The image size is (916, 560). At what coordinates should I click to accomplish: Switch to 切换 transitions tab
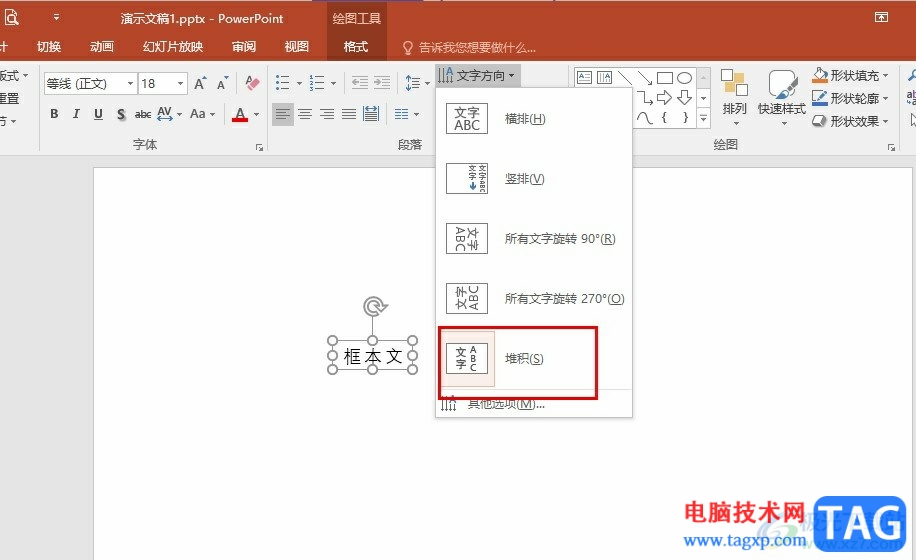(x=48, y=47)
